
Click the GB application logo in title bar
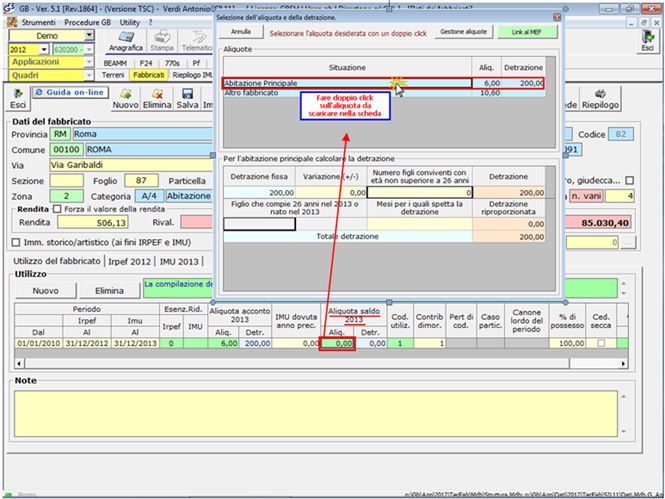(8, 8)
